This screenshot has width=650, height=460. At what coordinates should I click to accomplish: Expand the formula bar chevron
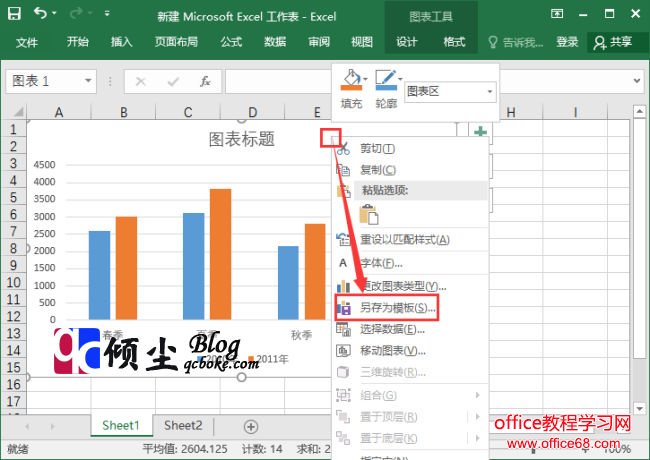(637, 80)
